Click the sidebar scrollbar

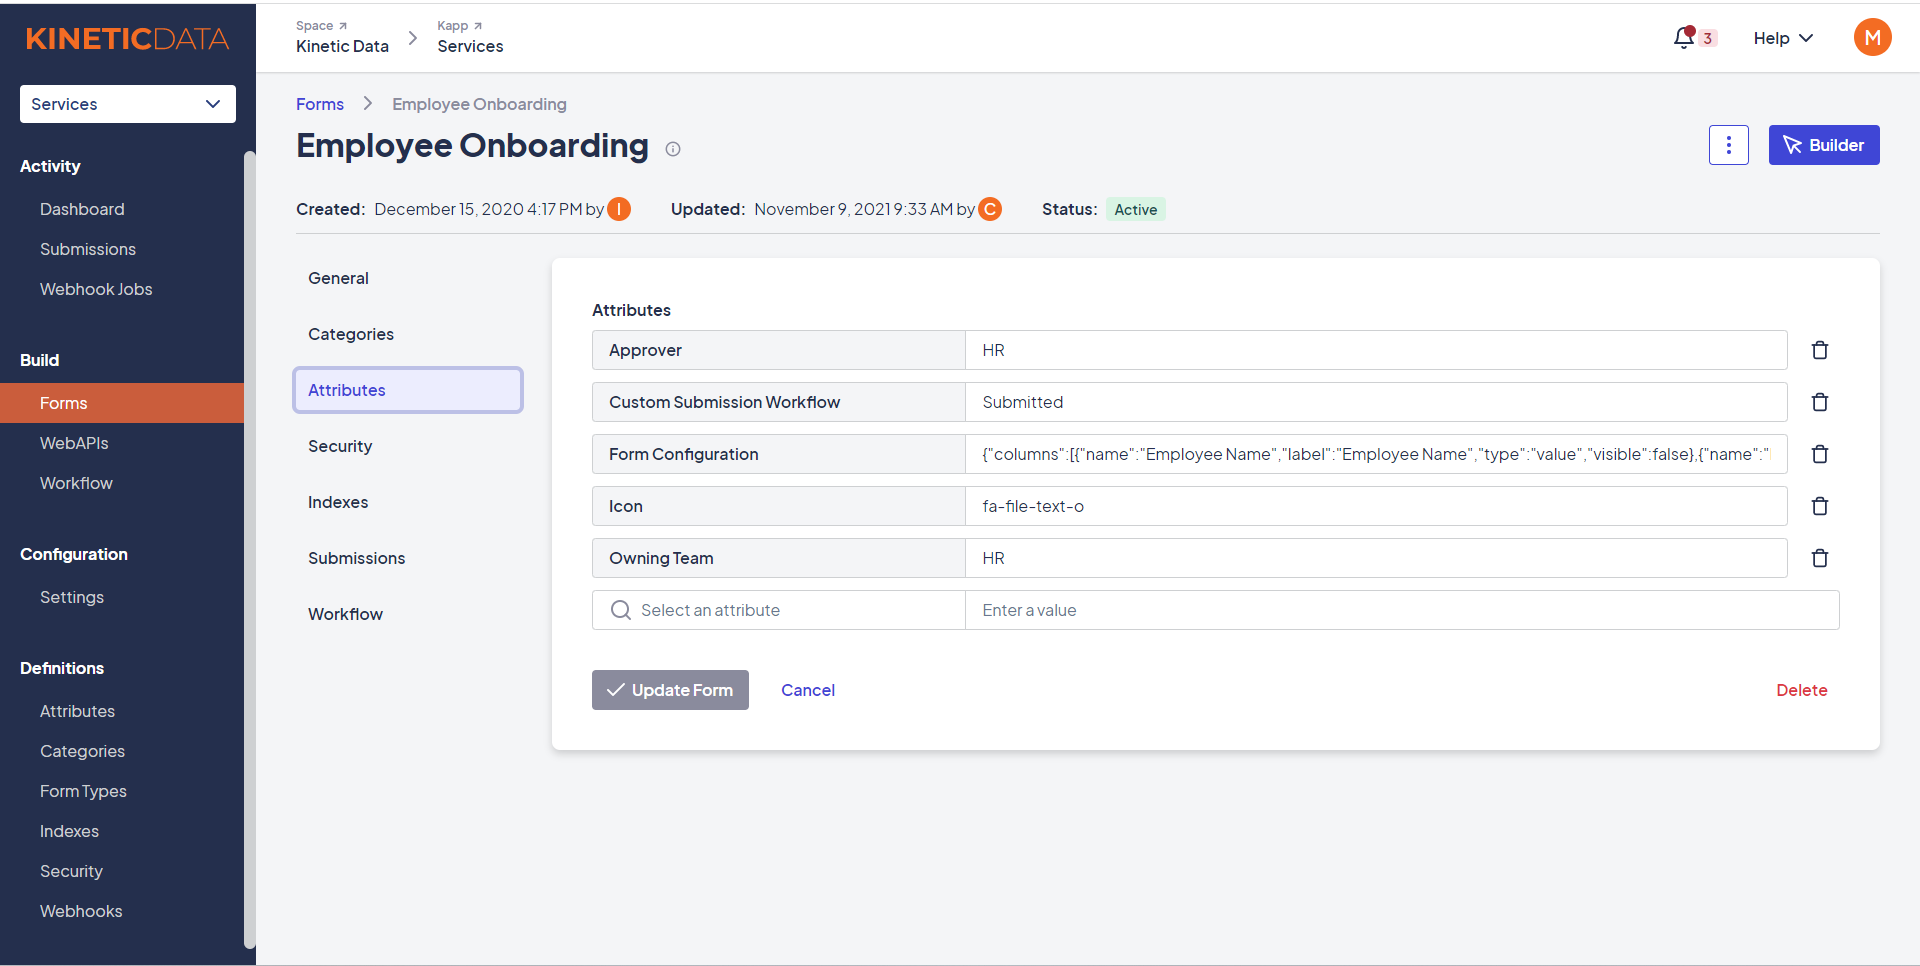250,549
